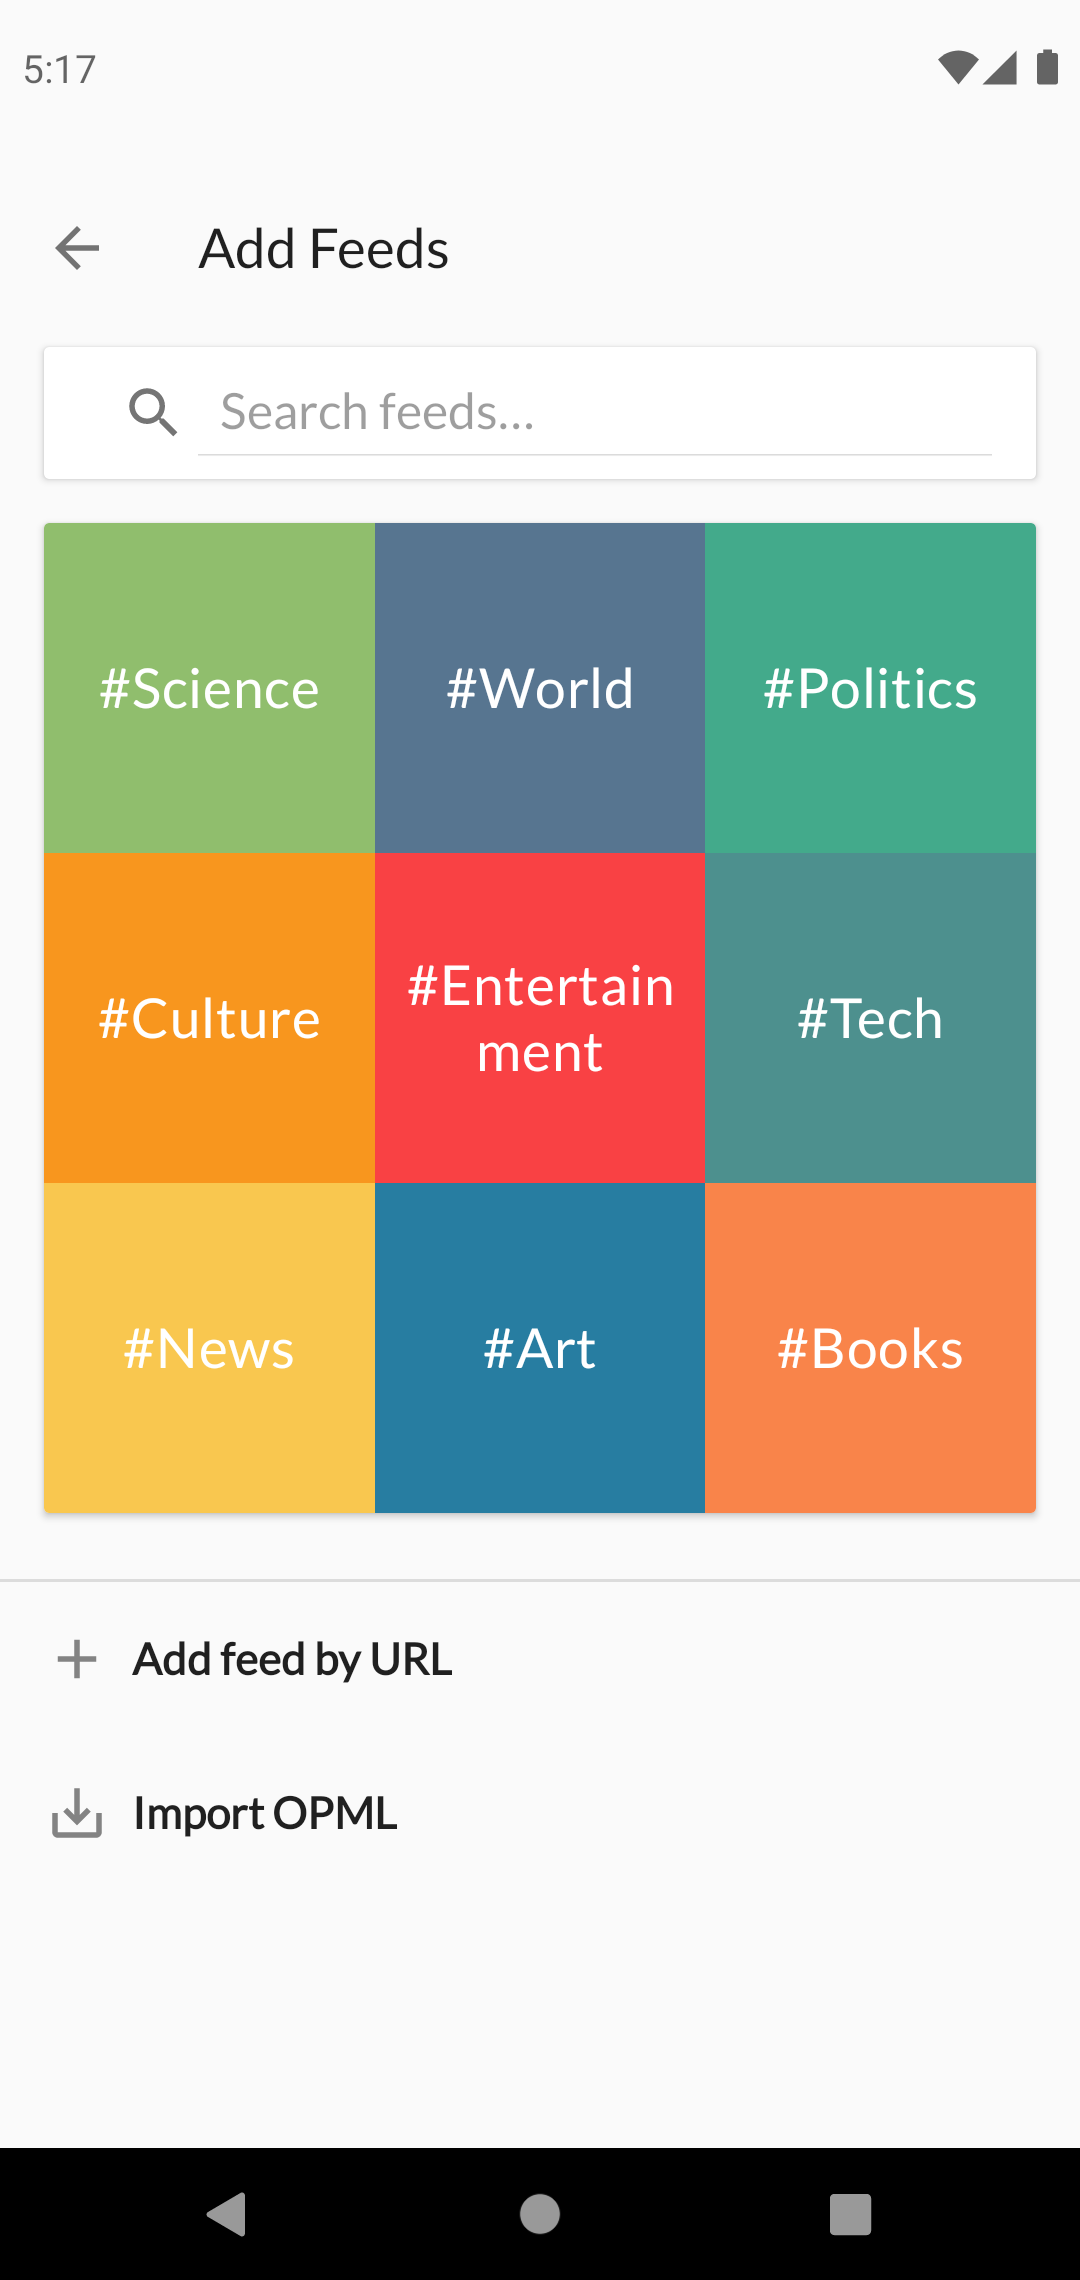Choose Import OPML option
The image size is (1080, 2280).
point(265,1814)
